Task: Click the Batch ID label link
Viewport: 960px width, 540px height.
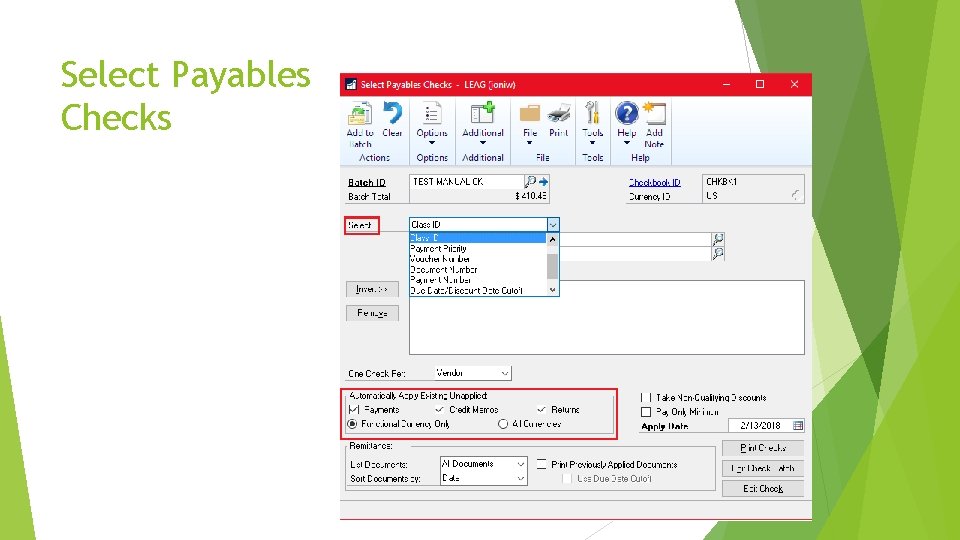Action: (367, 182)
